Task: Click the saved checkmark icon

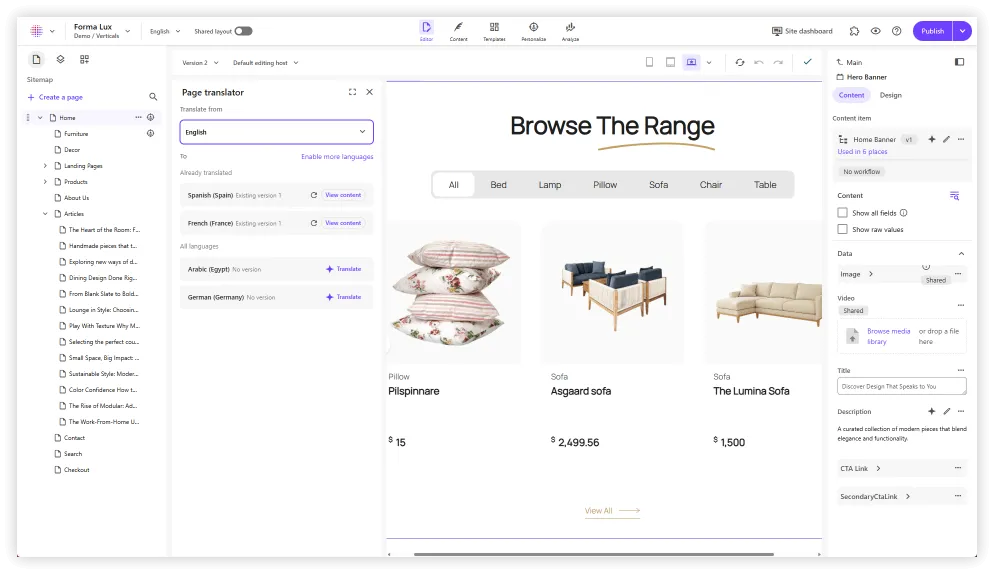Action: tap(808, 62)
